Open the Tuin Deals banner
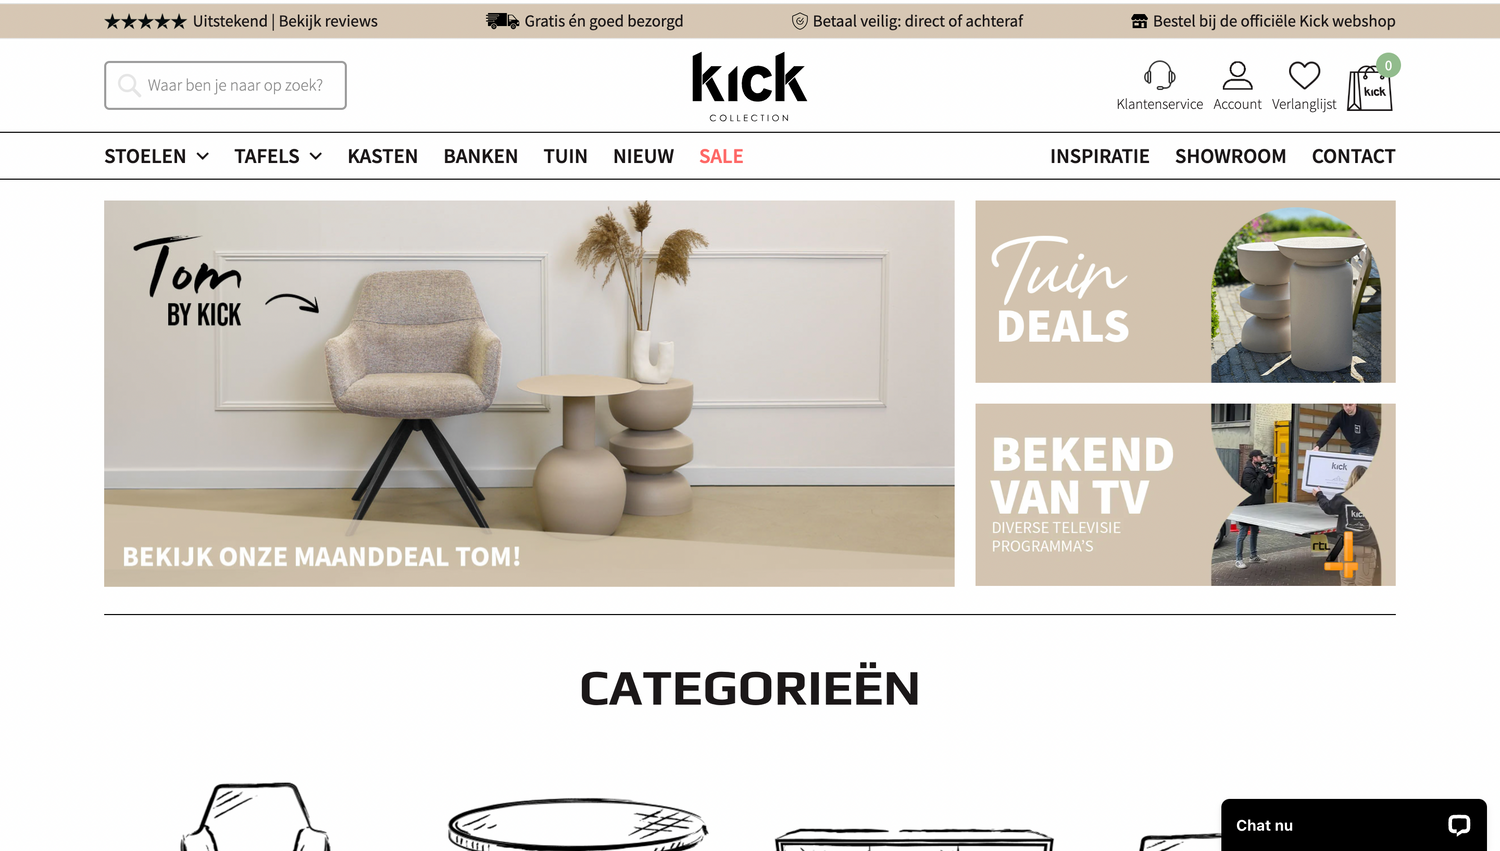Viewport: 1500px width, 851px height. 1185,291
